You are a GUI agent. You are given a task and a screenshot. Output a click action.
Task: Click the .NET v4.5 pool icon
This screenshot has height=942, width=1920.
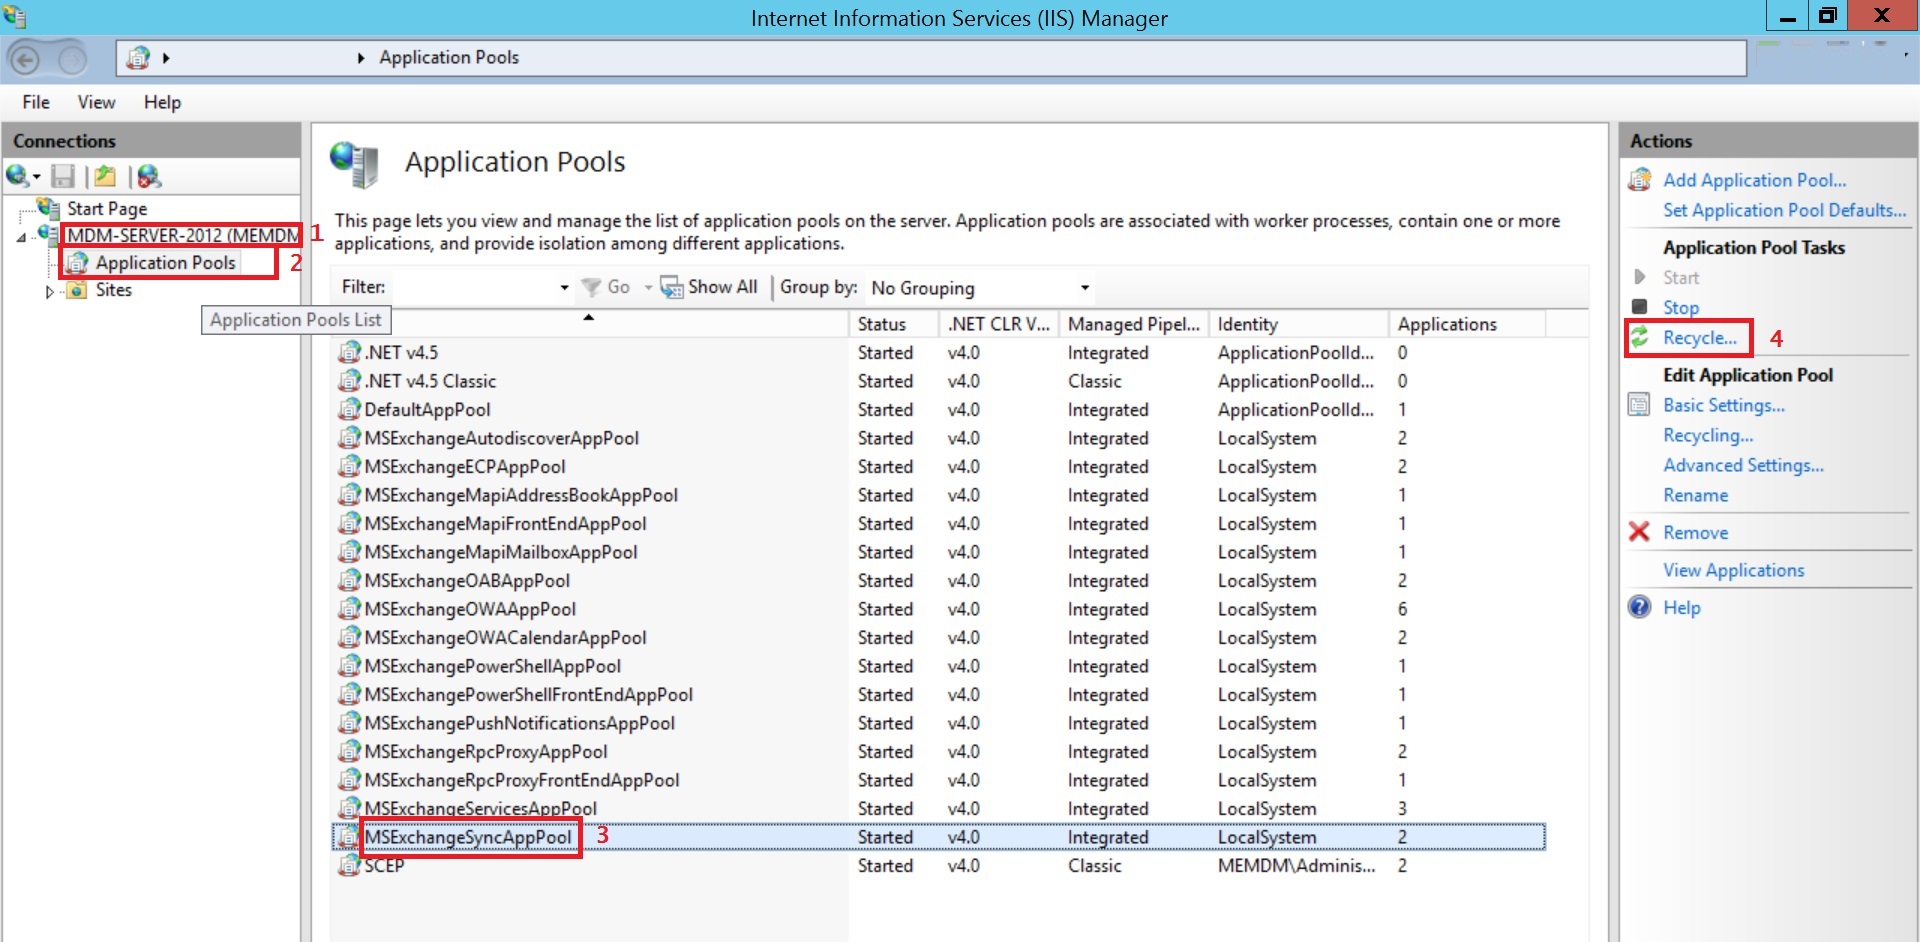pyautogui.click(x=349, y=352)
